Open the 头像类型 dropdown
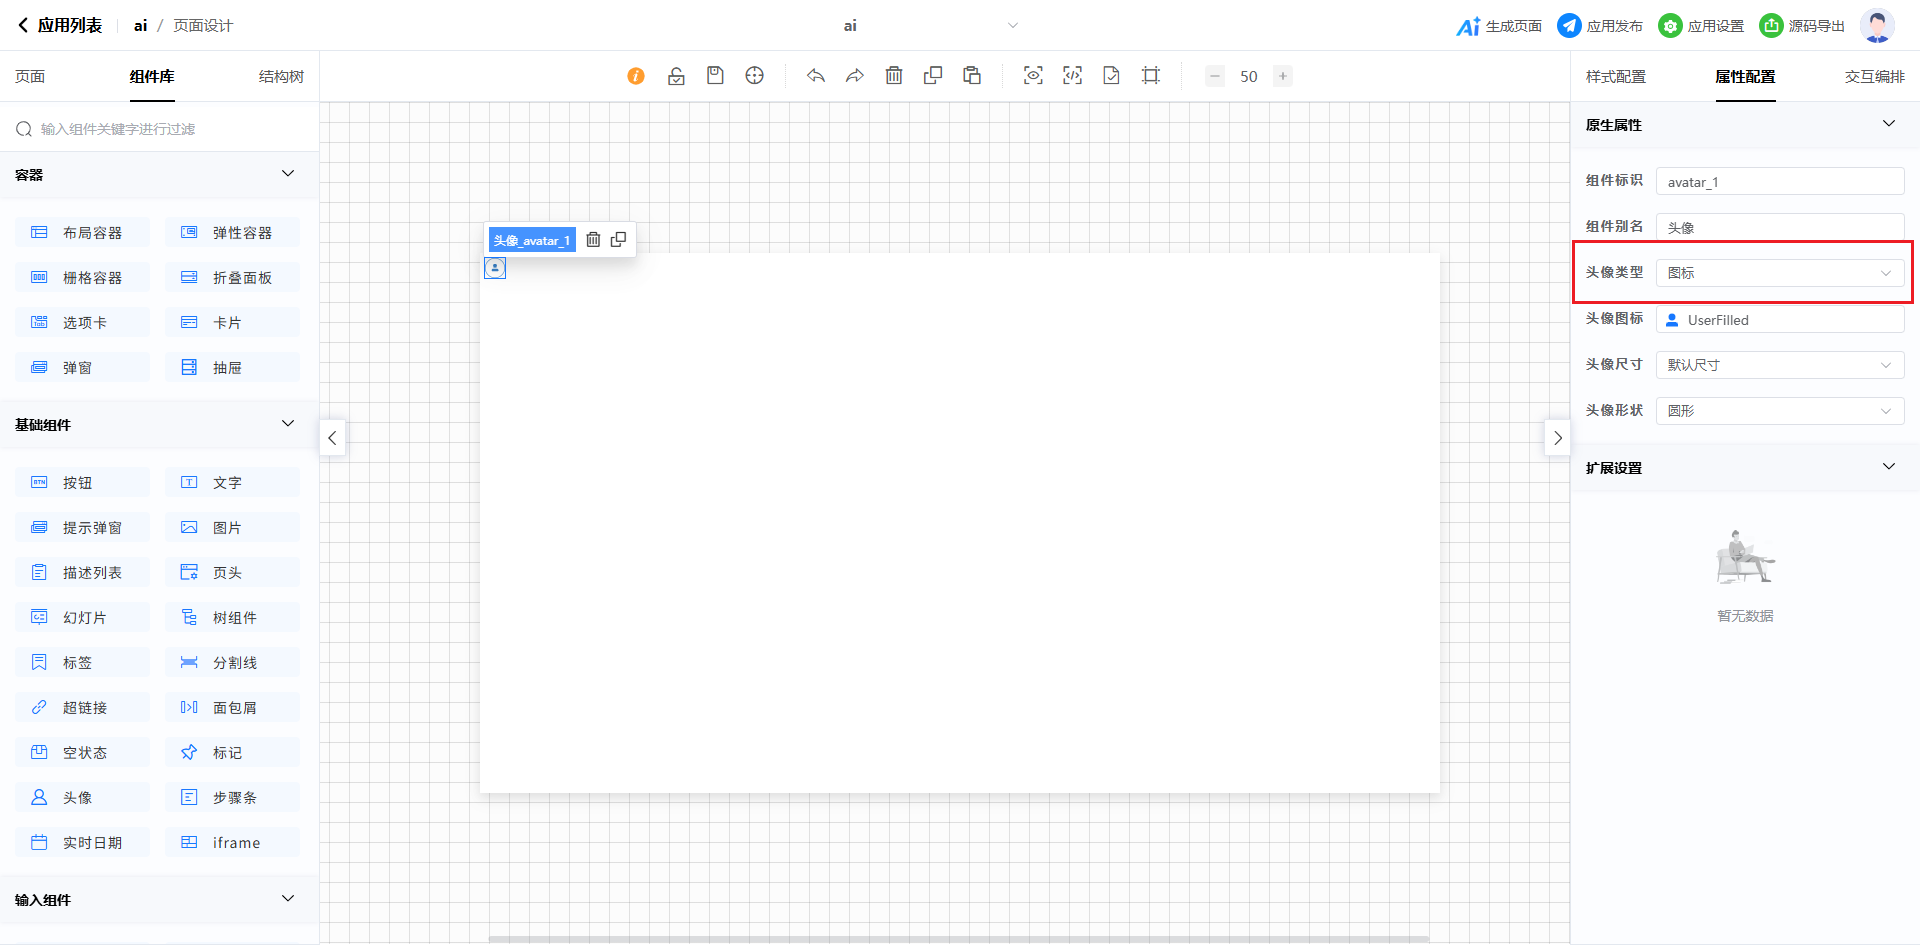Image resolution: width=1920 pixels, height=945 pixels. [1779, 273]
